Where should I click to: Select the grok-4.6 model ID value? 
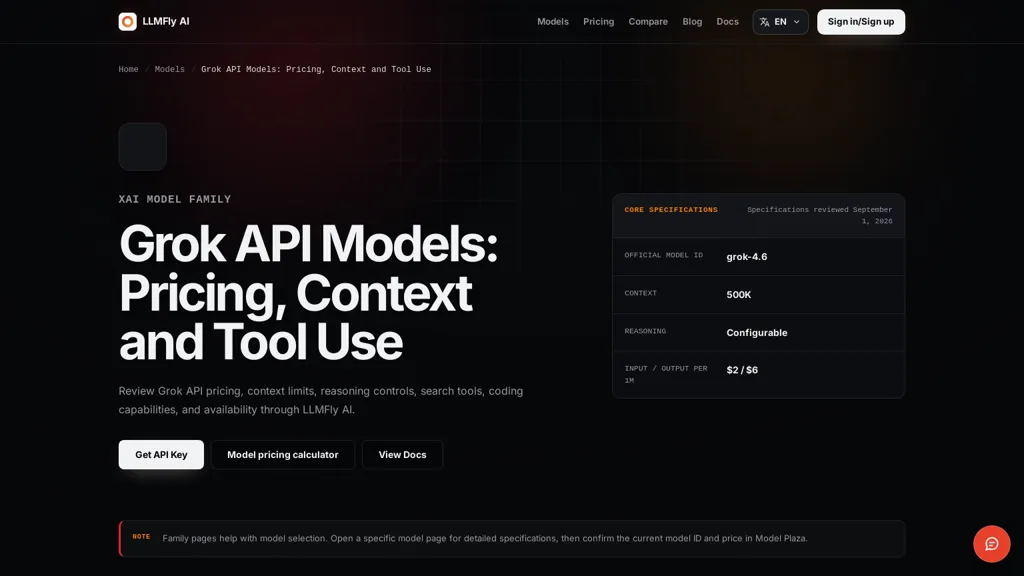(746, 257)
